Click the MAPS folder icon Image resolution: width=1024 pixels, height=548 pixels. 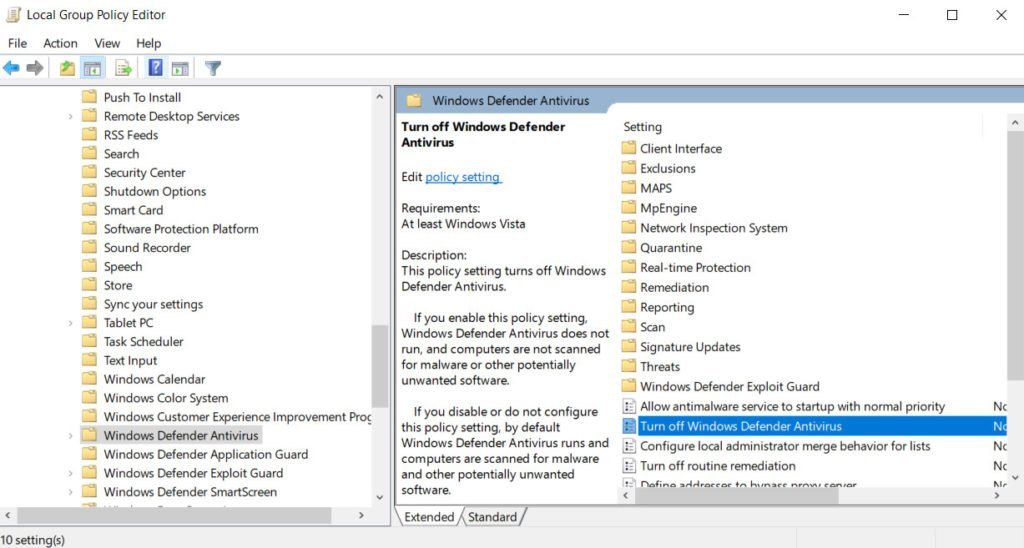628,187
